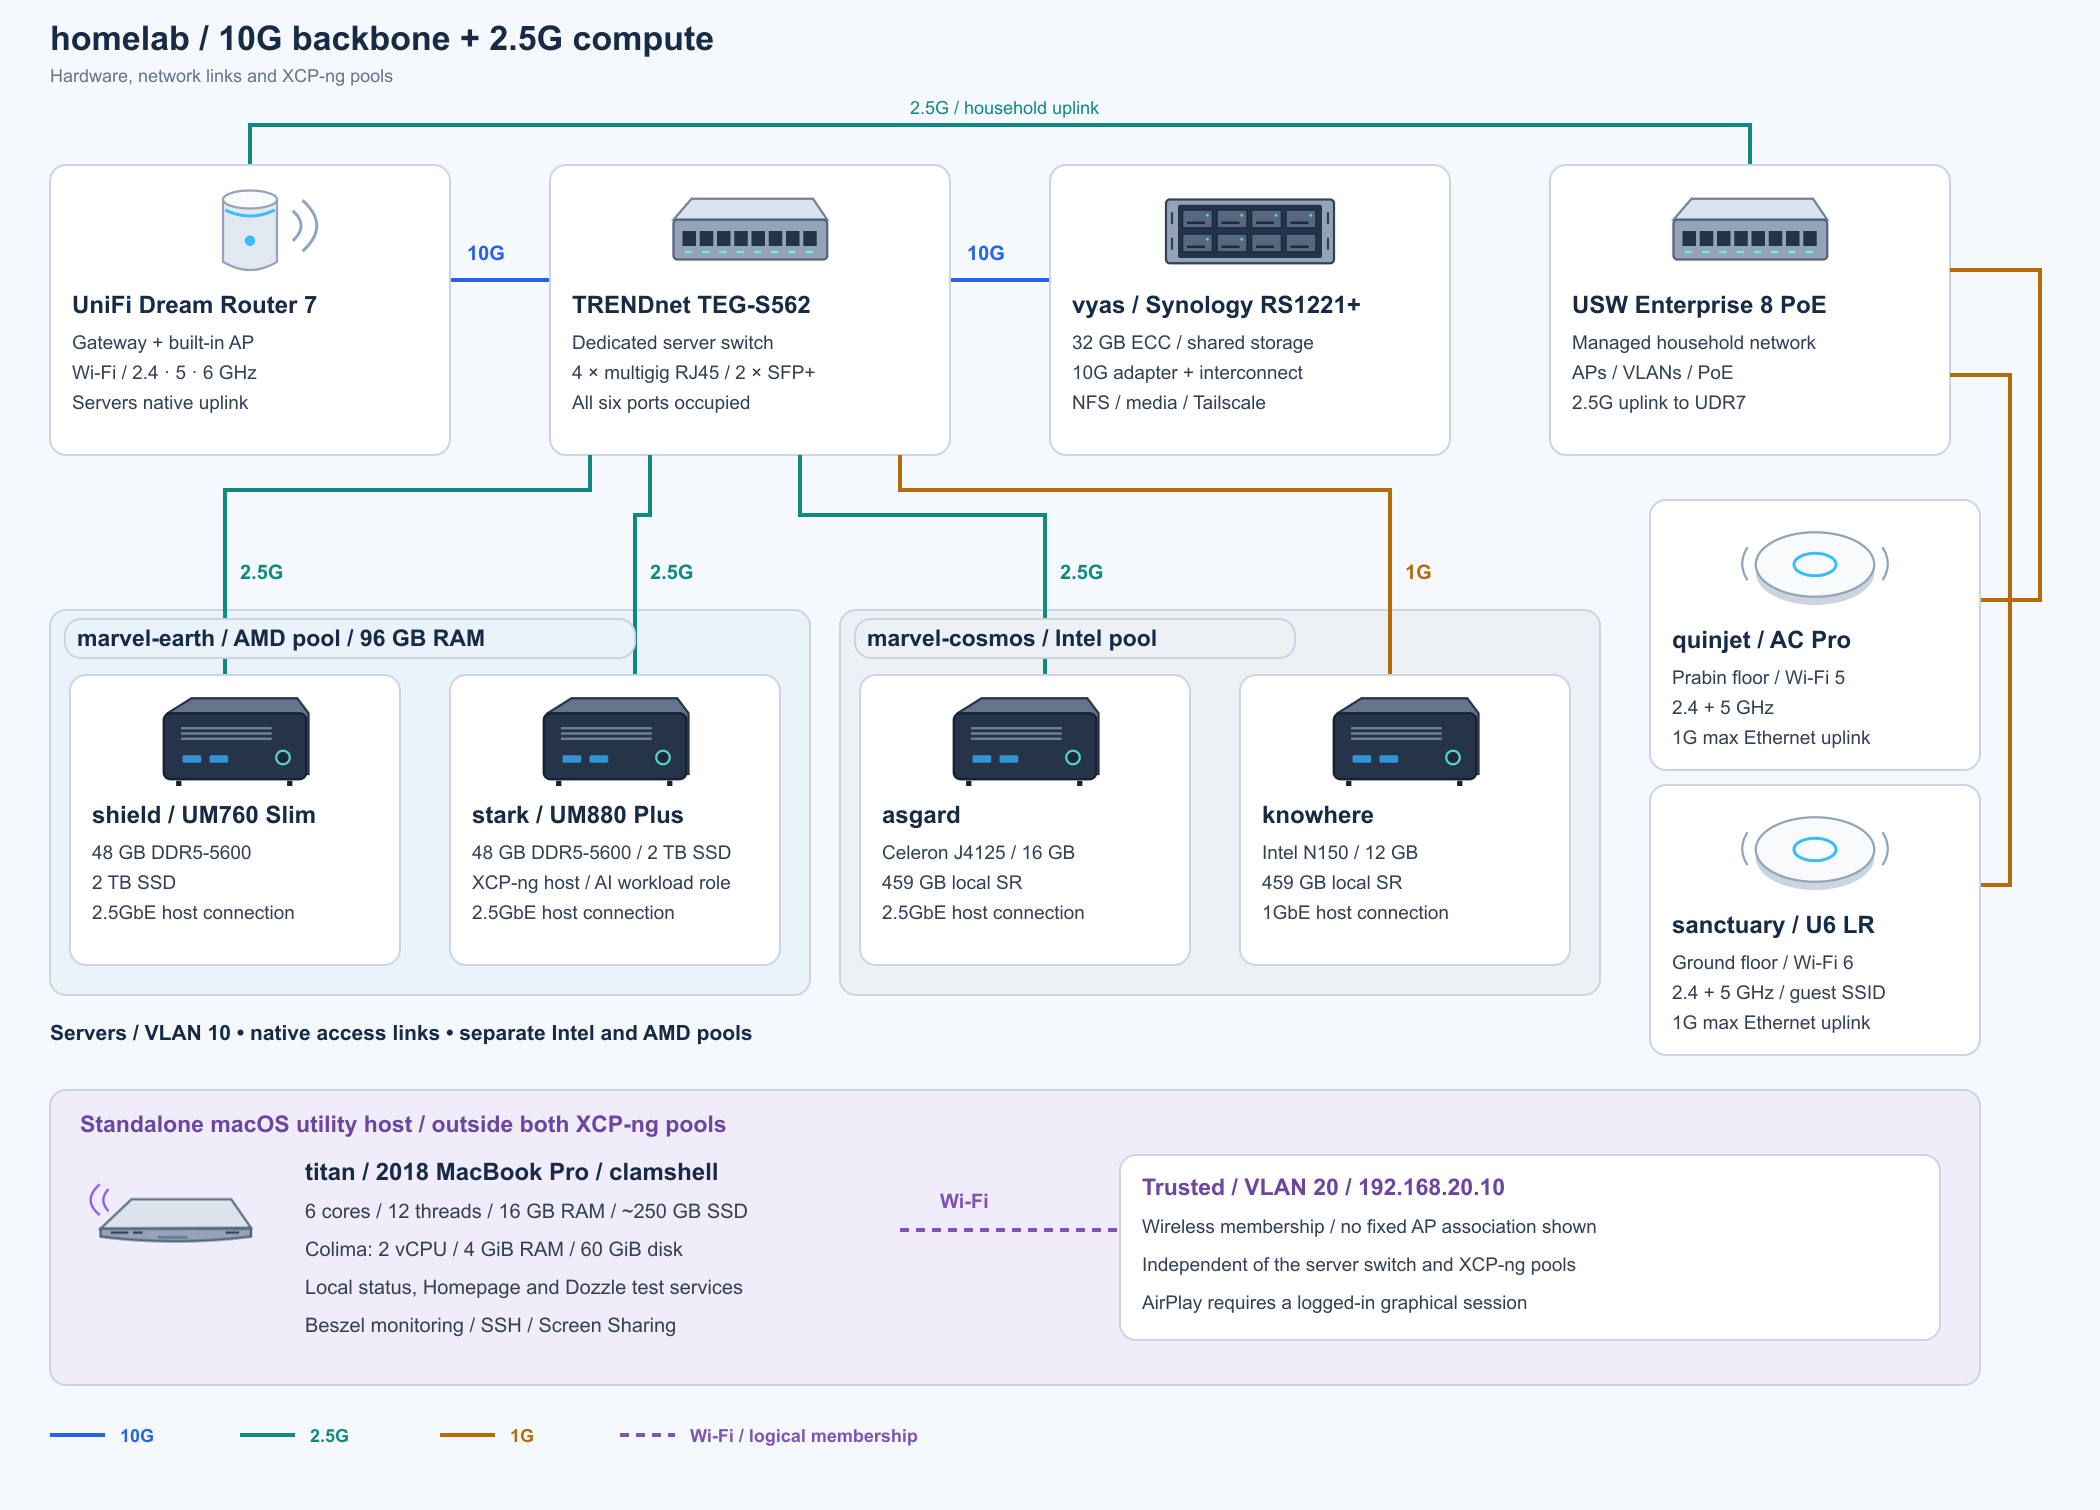
Task: Click the shield UM760 Slim mini PC icon
Action: click(x=236, y=741)
